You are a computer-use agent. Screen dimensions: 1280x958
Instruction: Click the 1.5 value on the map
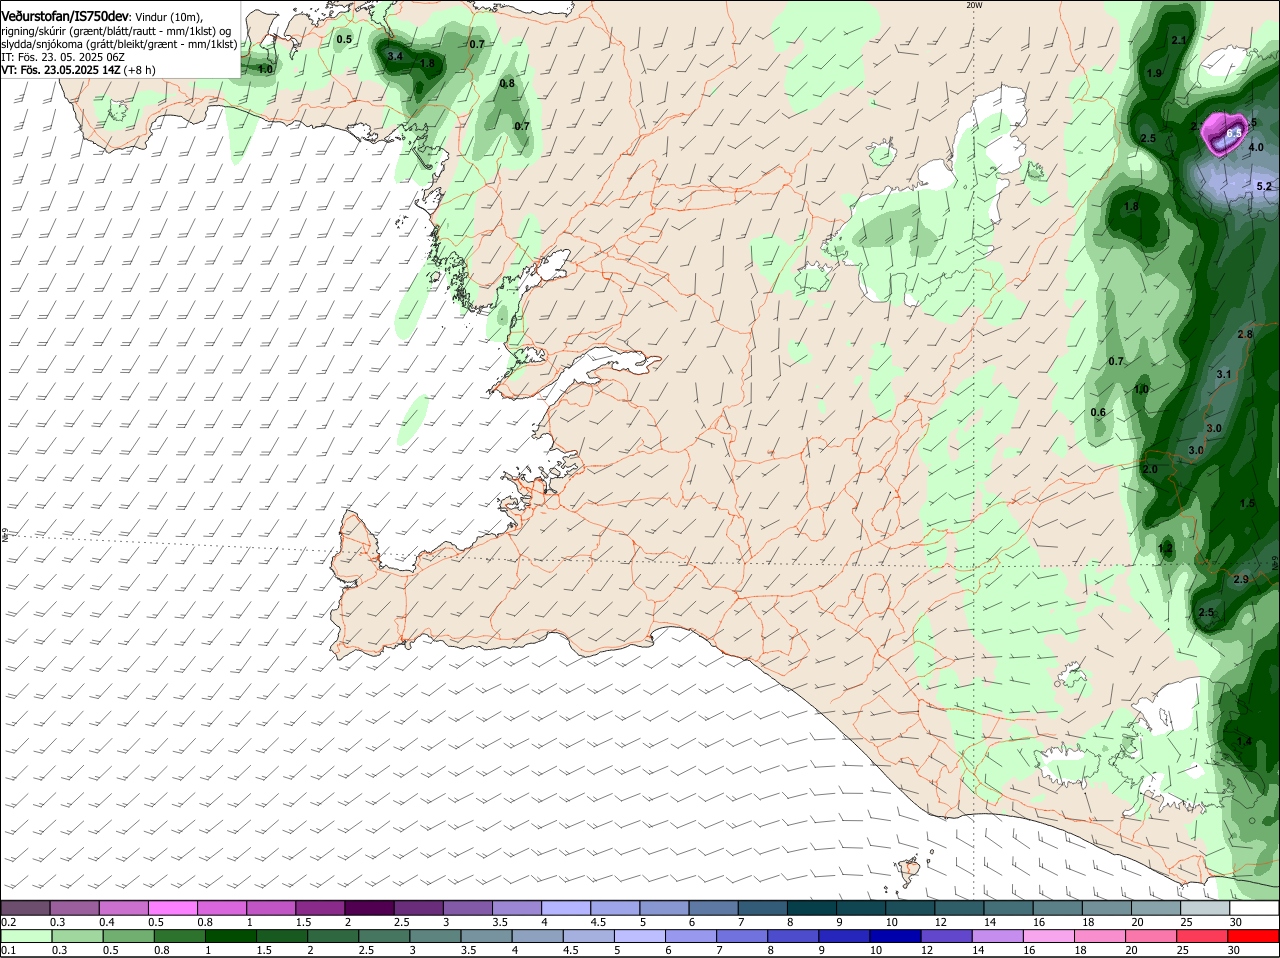[x=1247, y=503]
